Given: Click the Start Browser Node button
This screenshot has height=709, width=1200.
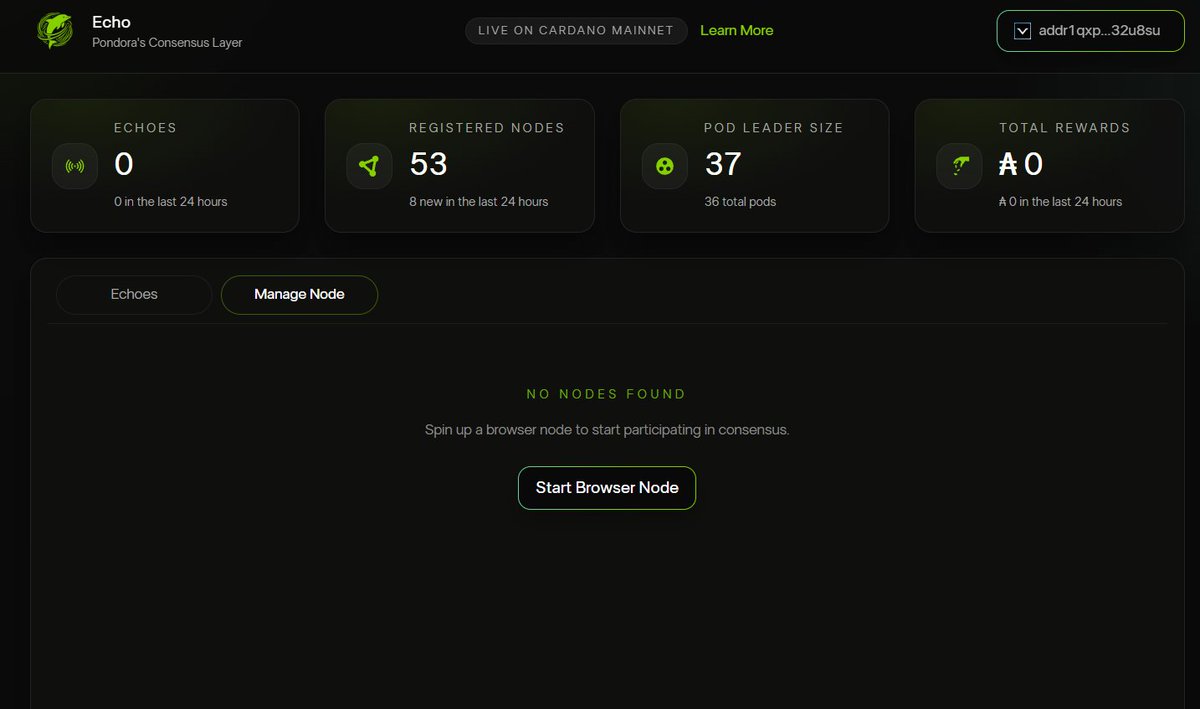Looking at the screenshot, I should coord(607,488).
